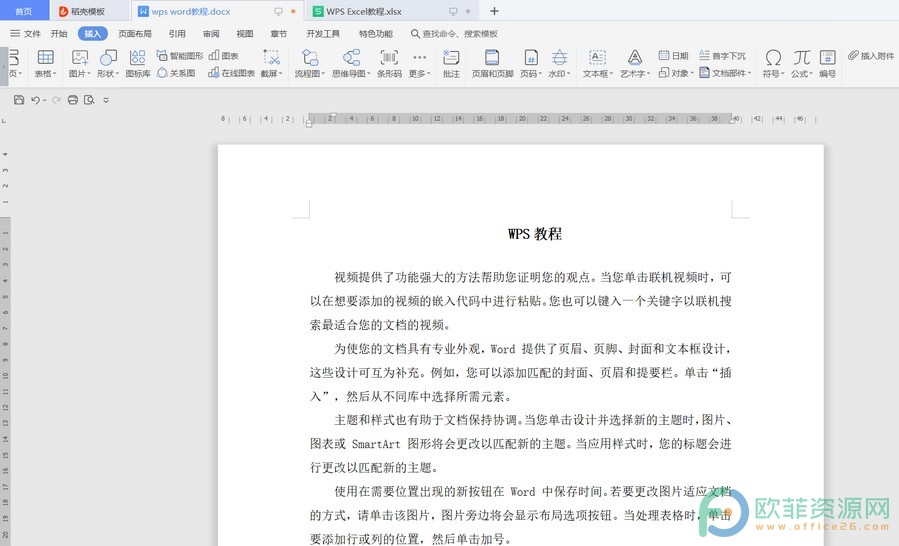Open the 文档部件 document parts dropdown
The height and width of the screenshot is (546, 899).
[x=725, y=73]
